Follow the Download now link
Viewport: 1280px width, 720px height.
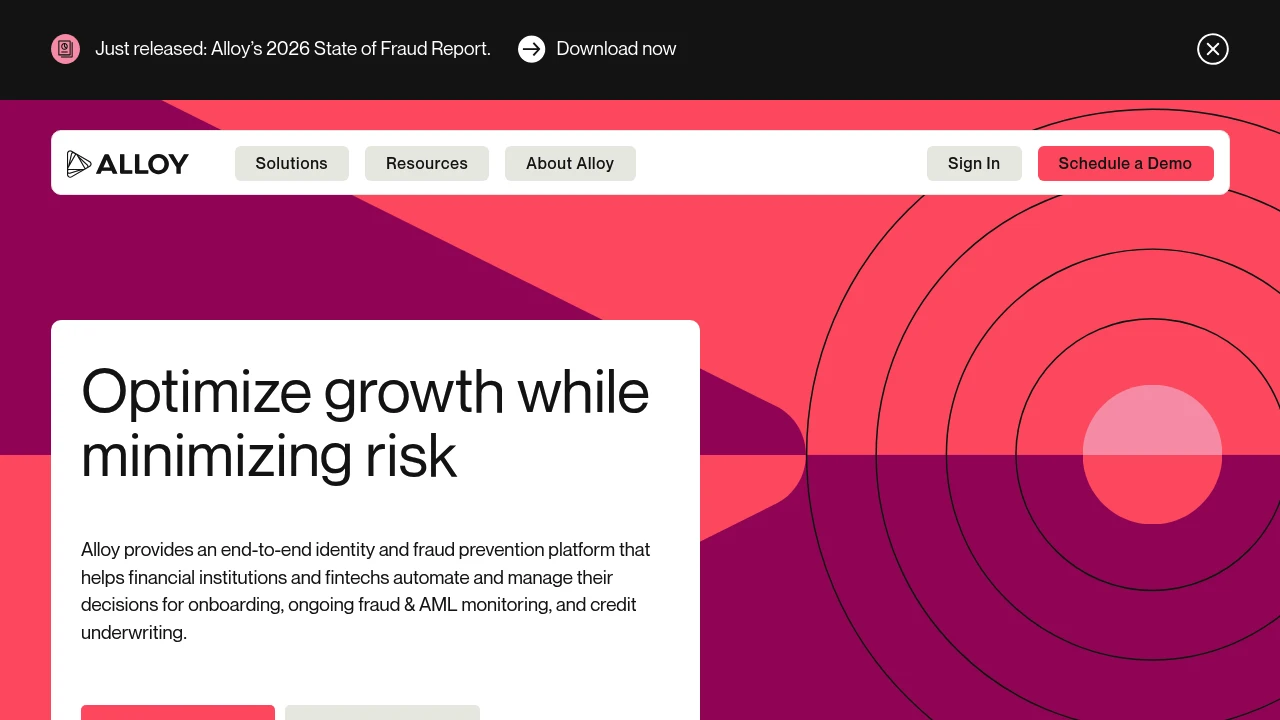coord(615,49)
